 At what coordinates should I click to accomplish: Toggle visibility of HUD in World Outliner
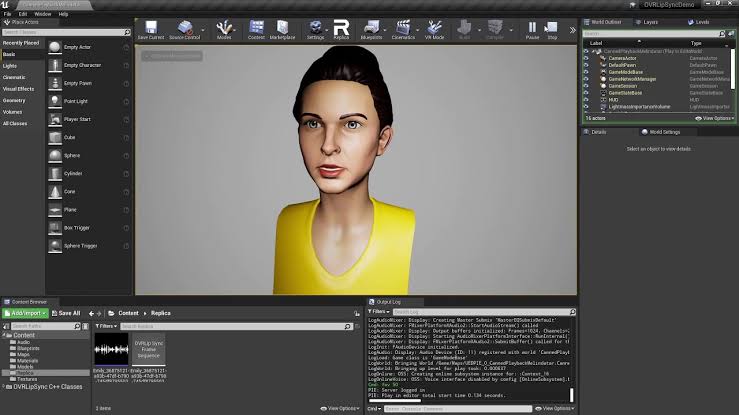(x=587, y=99)
